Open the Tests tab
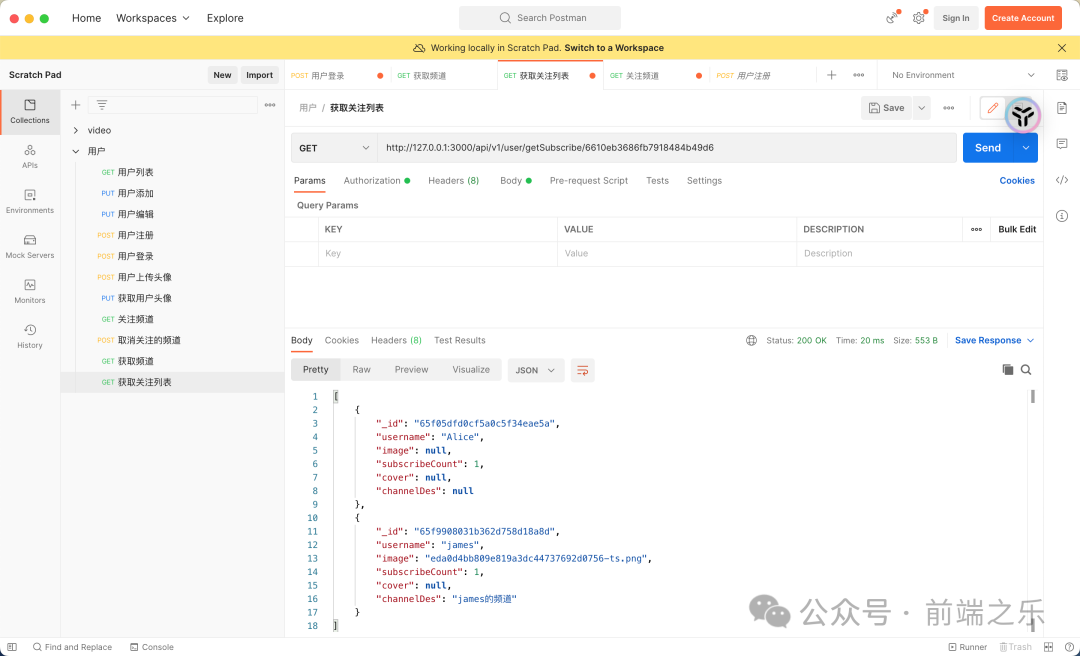The image size is (1080, 656). tap(657, 181)
